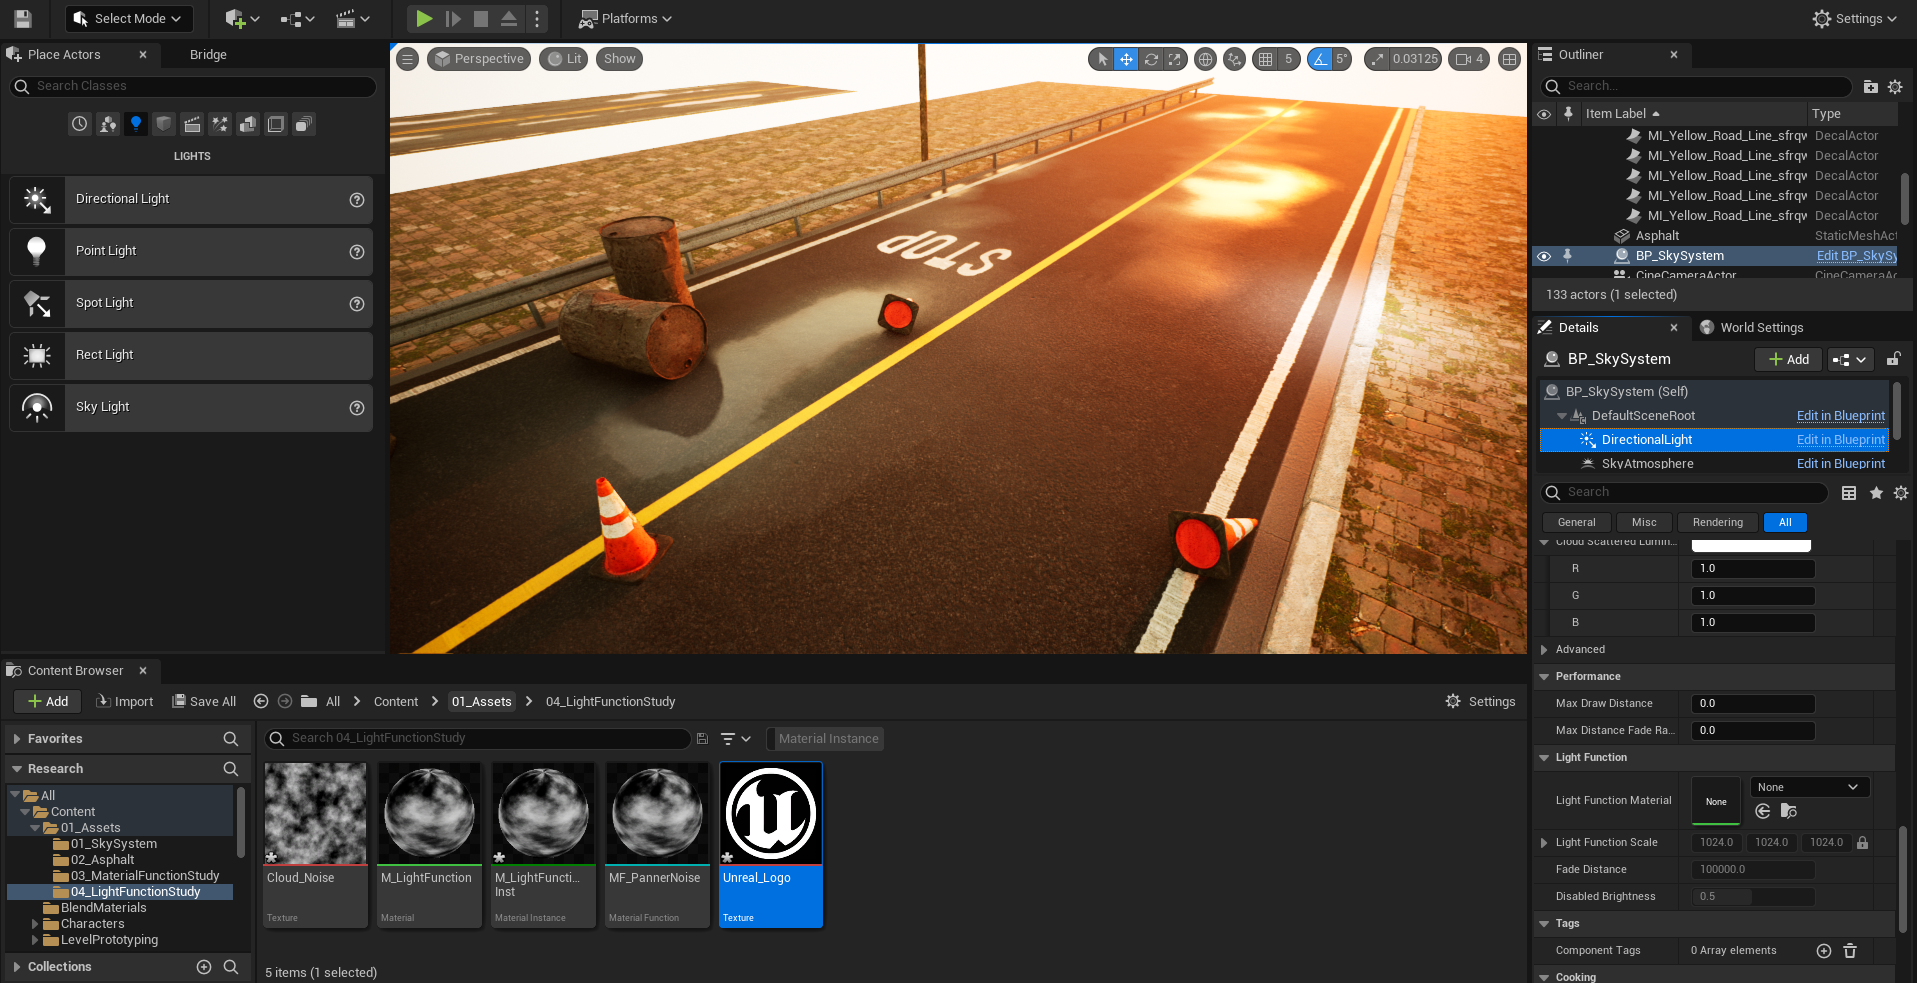Click Cloud Scattered Luminance white swatch
Screen dimensions: 1917x983
tap(1751, 545)
